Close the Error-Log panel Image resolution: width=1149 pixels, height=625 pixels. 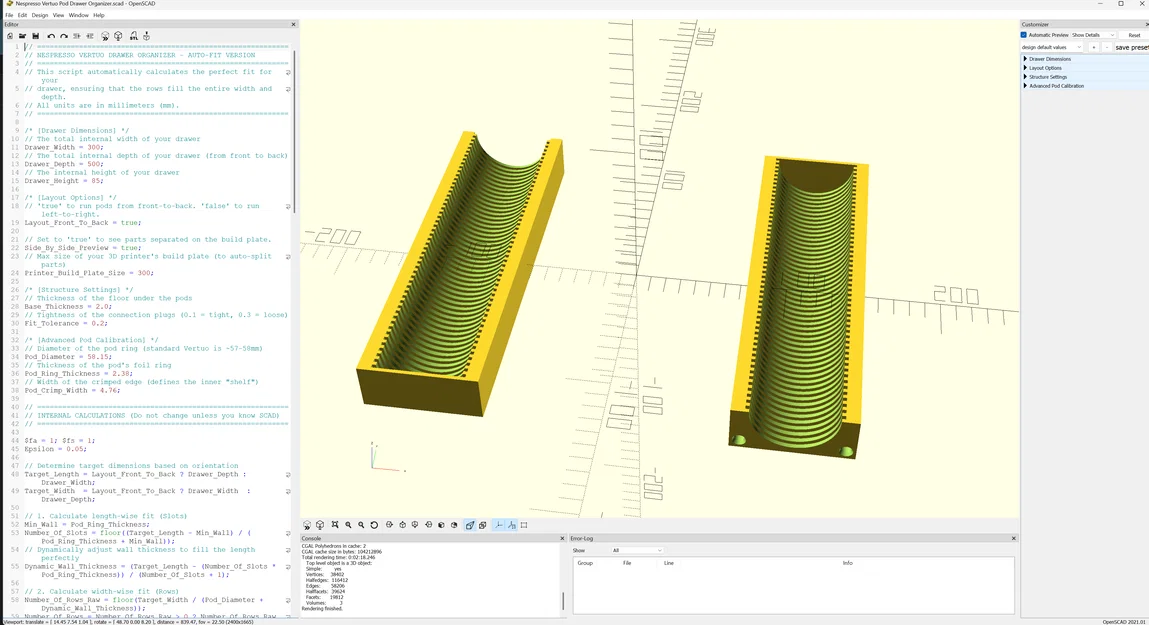tap(1013, 539)
